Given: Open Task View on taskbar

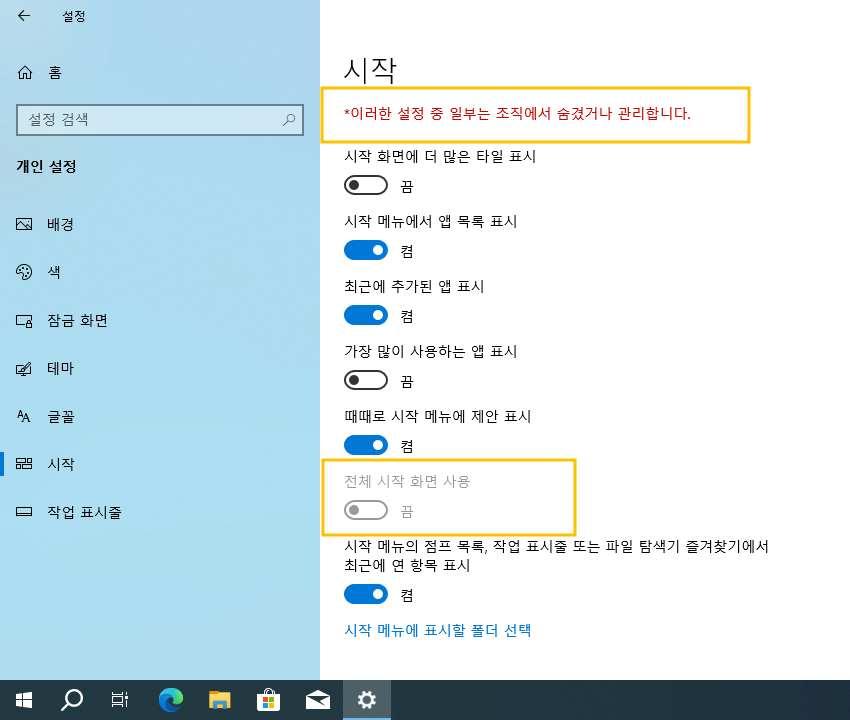Looking at the screenshot, I should click(x=120, y=700).
